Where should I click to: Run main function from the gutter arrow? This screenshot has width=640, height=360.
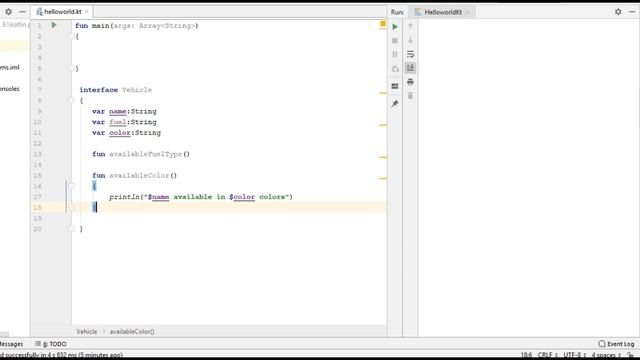tap(53, 25)
